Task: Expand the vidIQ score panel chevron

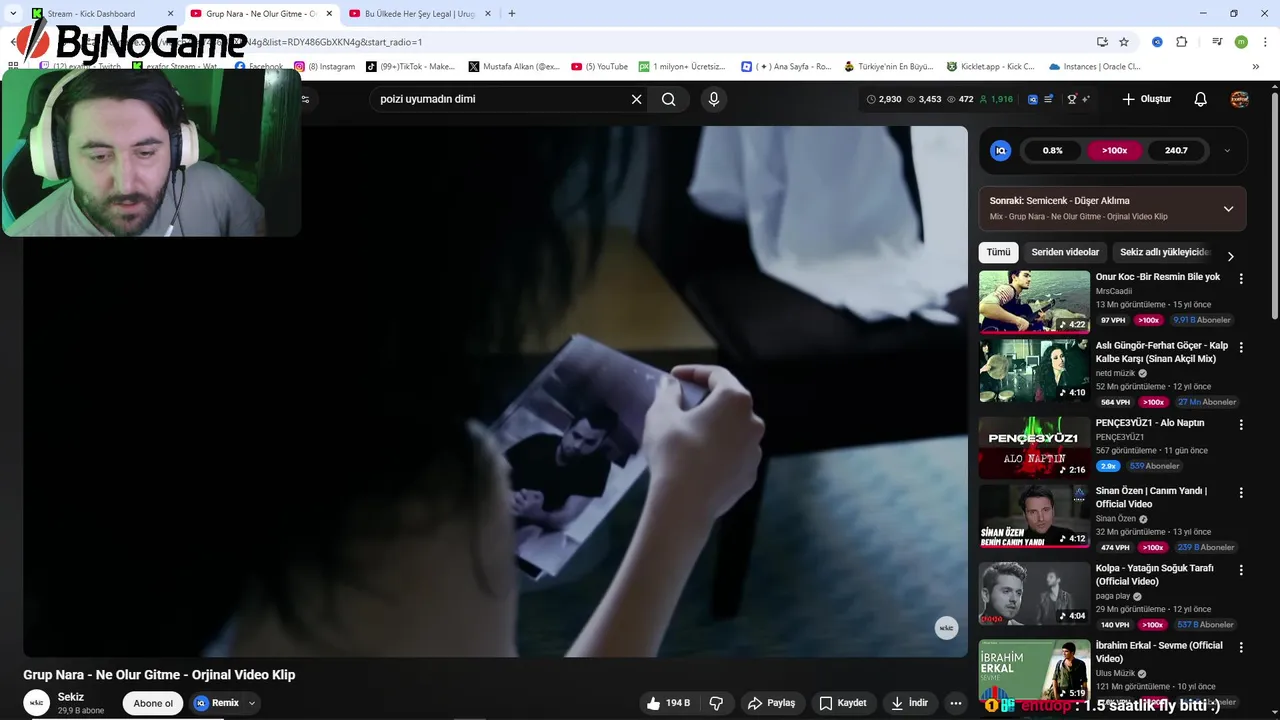Action: click(x=1227, y=151)
